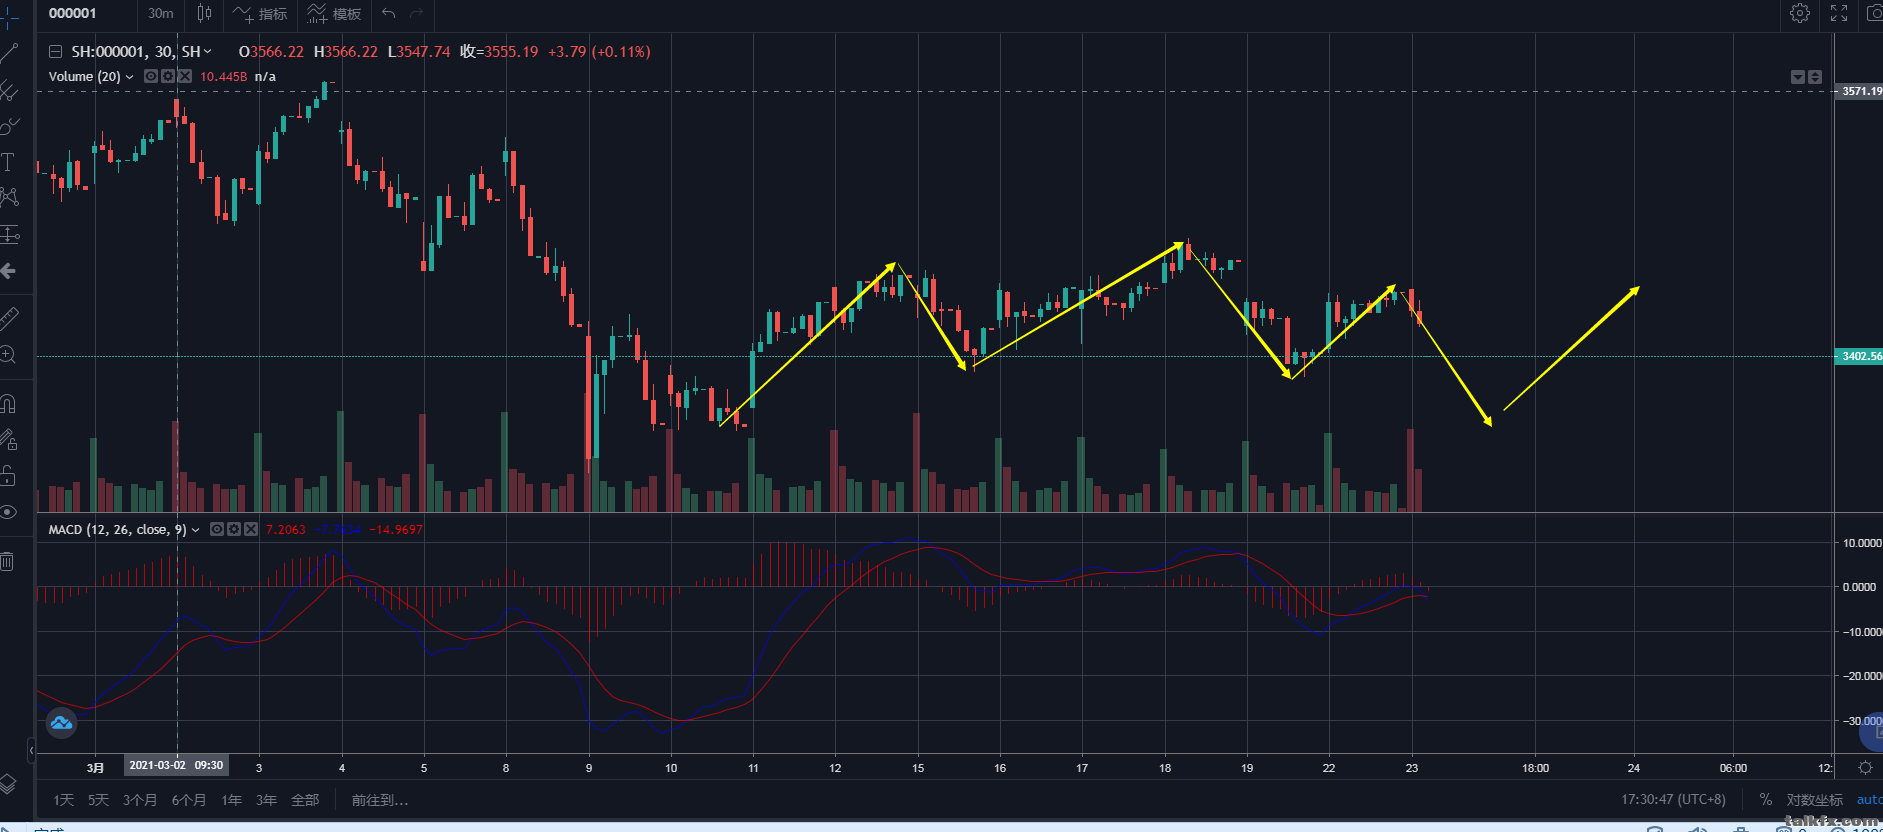Select the 3个月 time range
Image resolution: width=1883 pixels, height=832 pixels.
140,800
